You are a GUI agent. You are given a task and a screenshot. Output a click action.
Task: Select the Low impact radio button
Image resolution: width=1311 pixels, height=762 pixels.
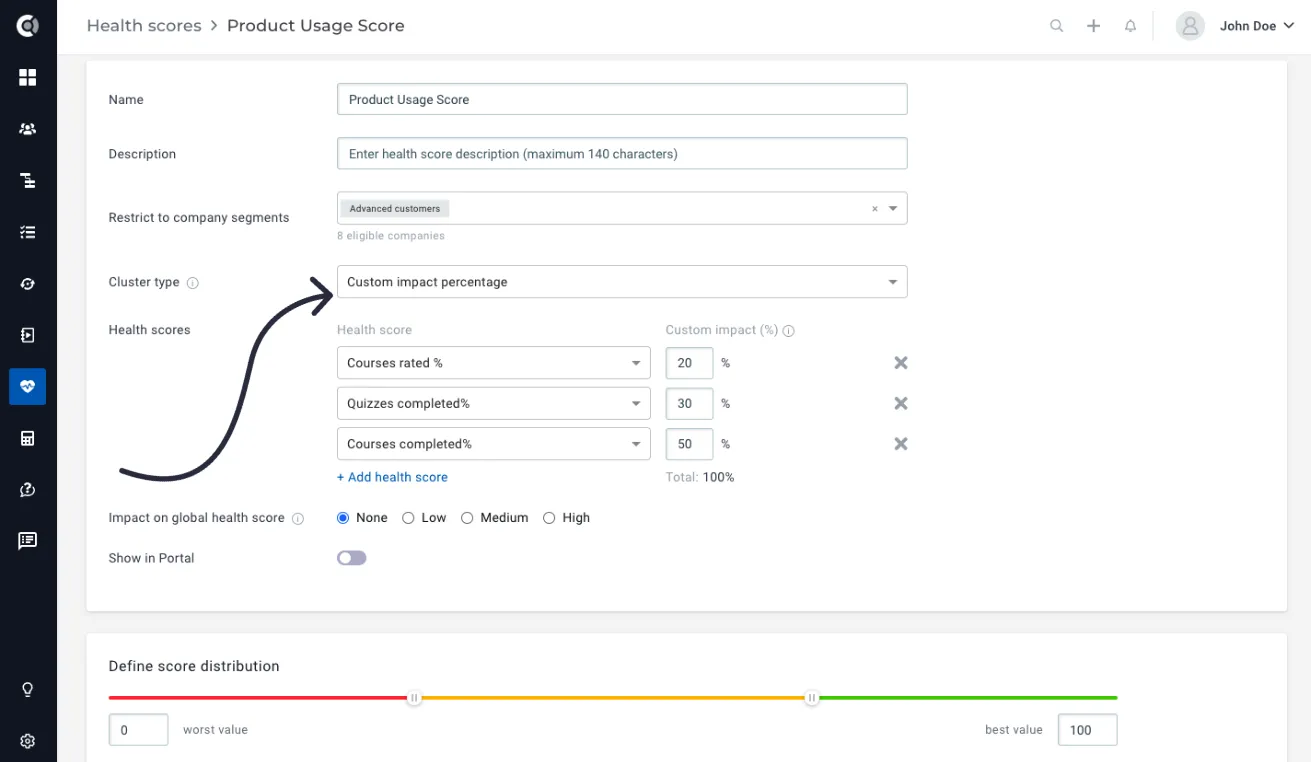(408, 518)
